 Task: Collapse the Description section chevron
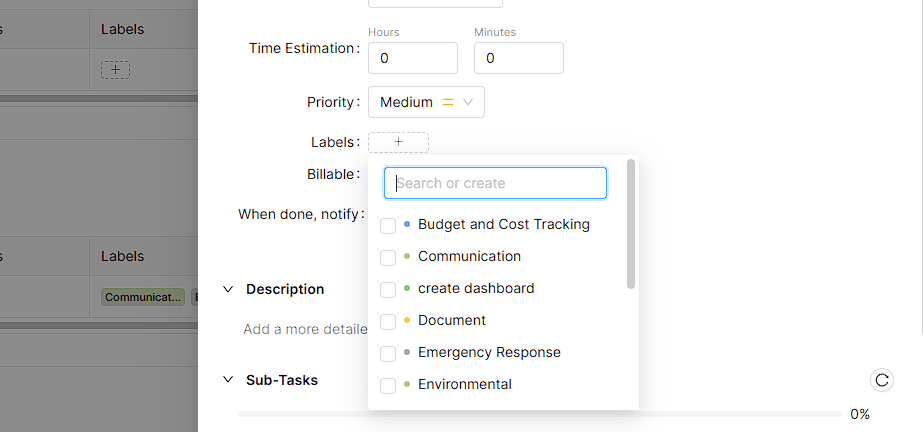(226, 289)
